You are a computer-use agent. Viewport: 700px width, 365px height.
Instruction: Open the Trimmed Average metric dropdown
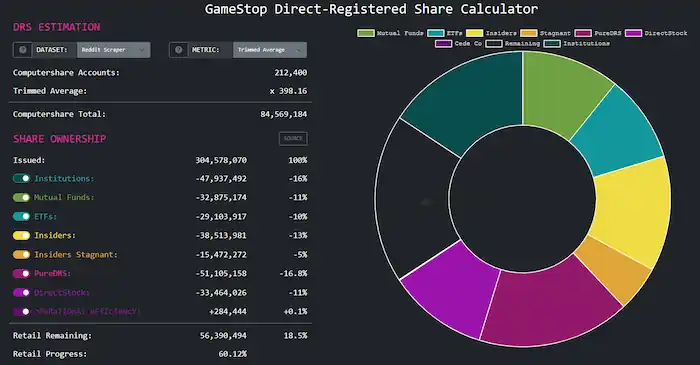click(270, 50)
